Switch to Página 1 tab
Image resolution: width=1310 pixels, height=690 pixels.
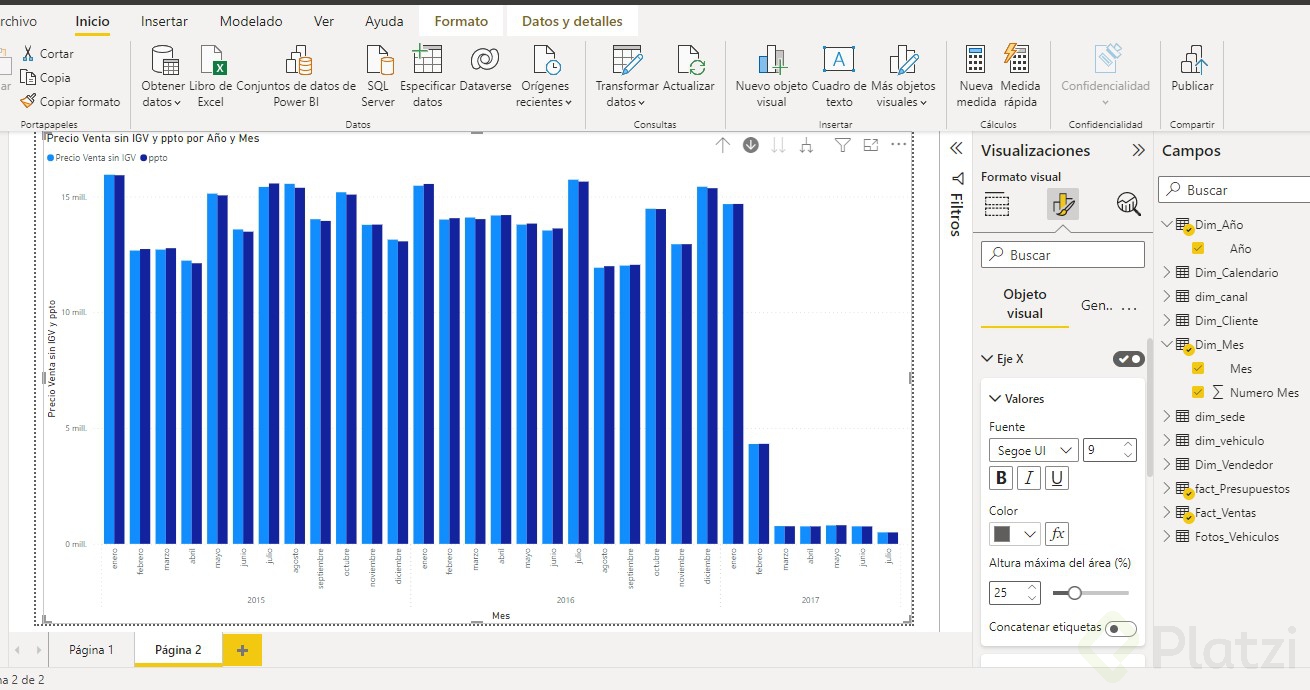tap(91, 650)
